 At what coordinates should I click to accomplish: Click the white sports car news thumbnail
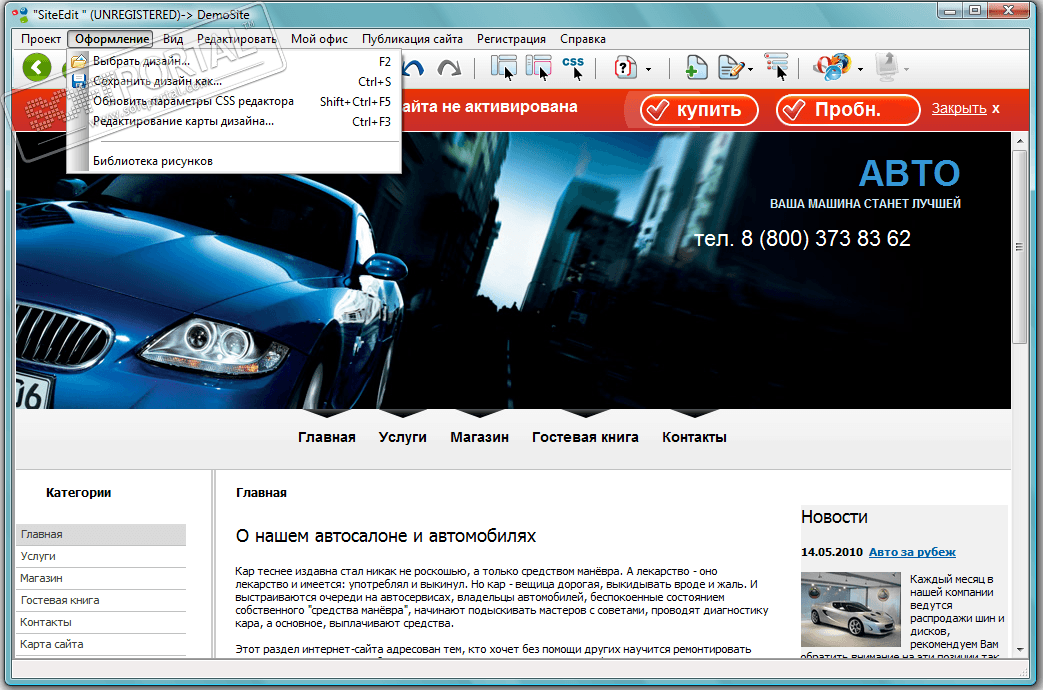[x=851, y=609]
